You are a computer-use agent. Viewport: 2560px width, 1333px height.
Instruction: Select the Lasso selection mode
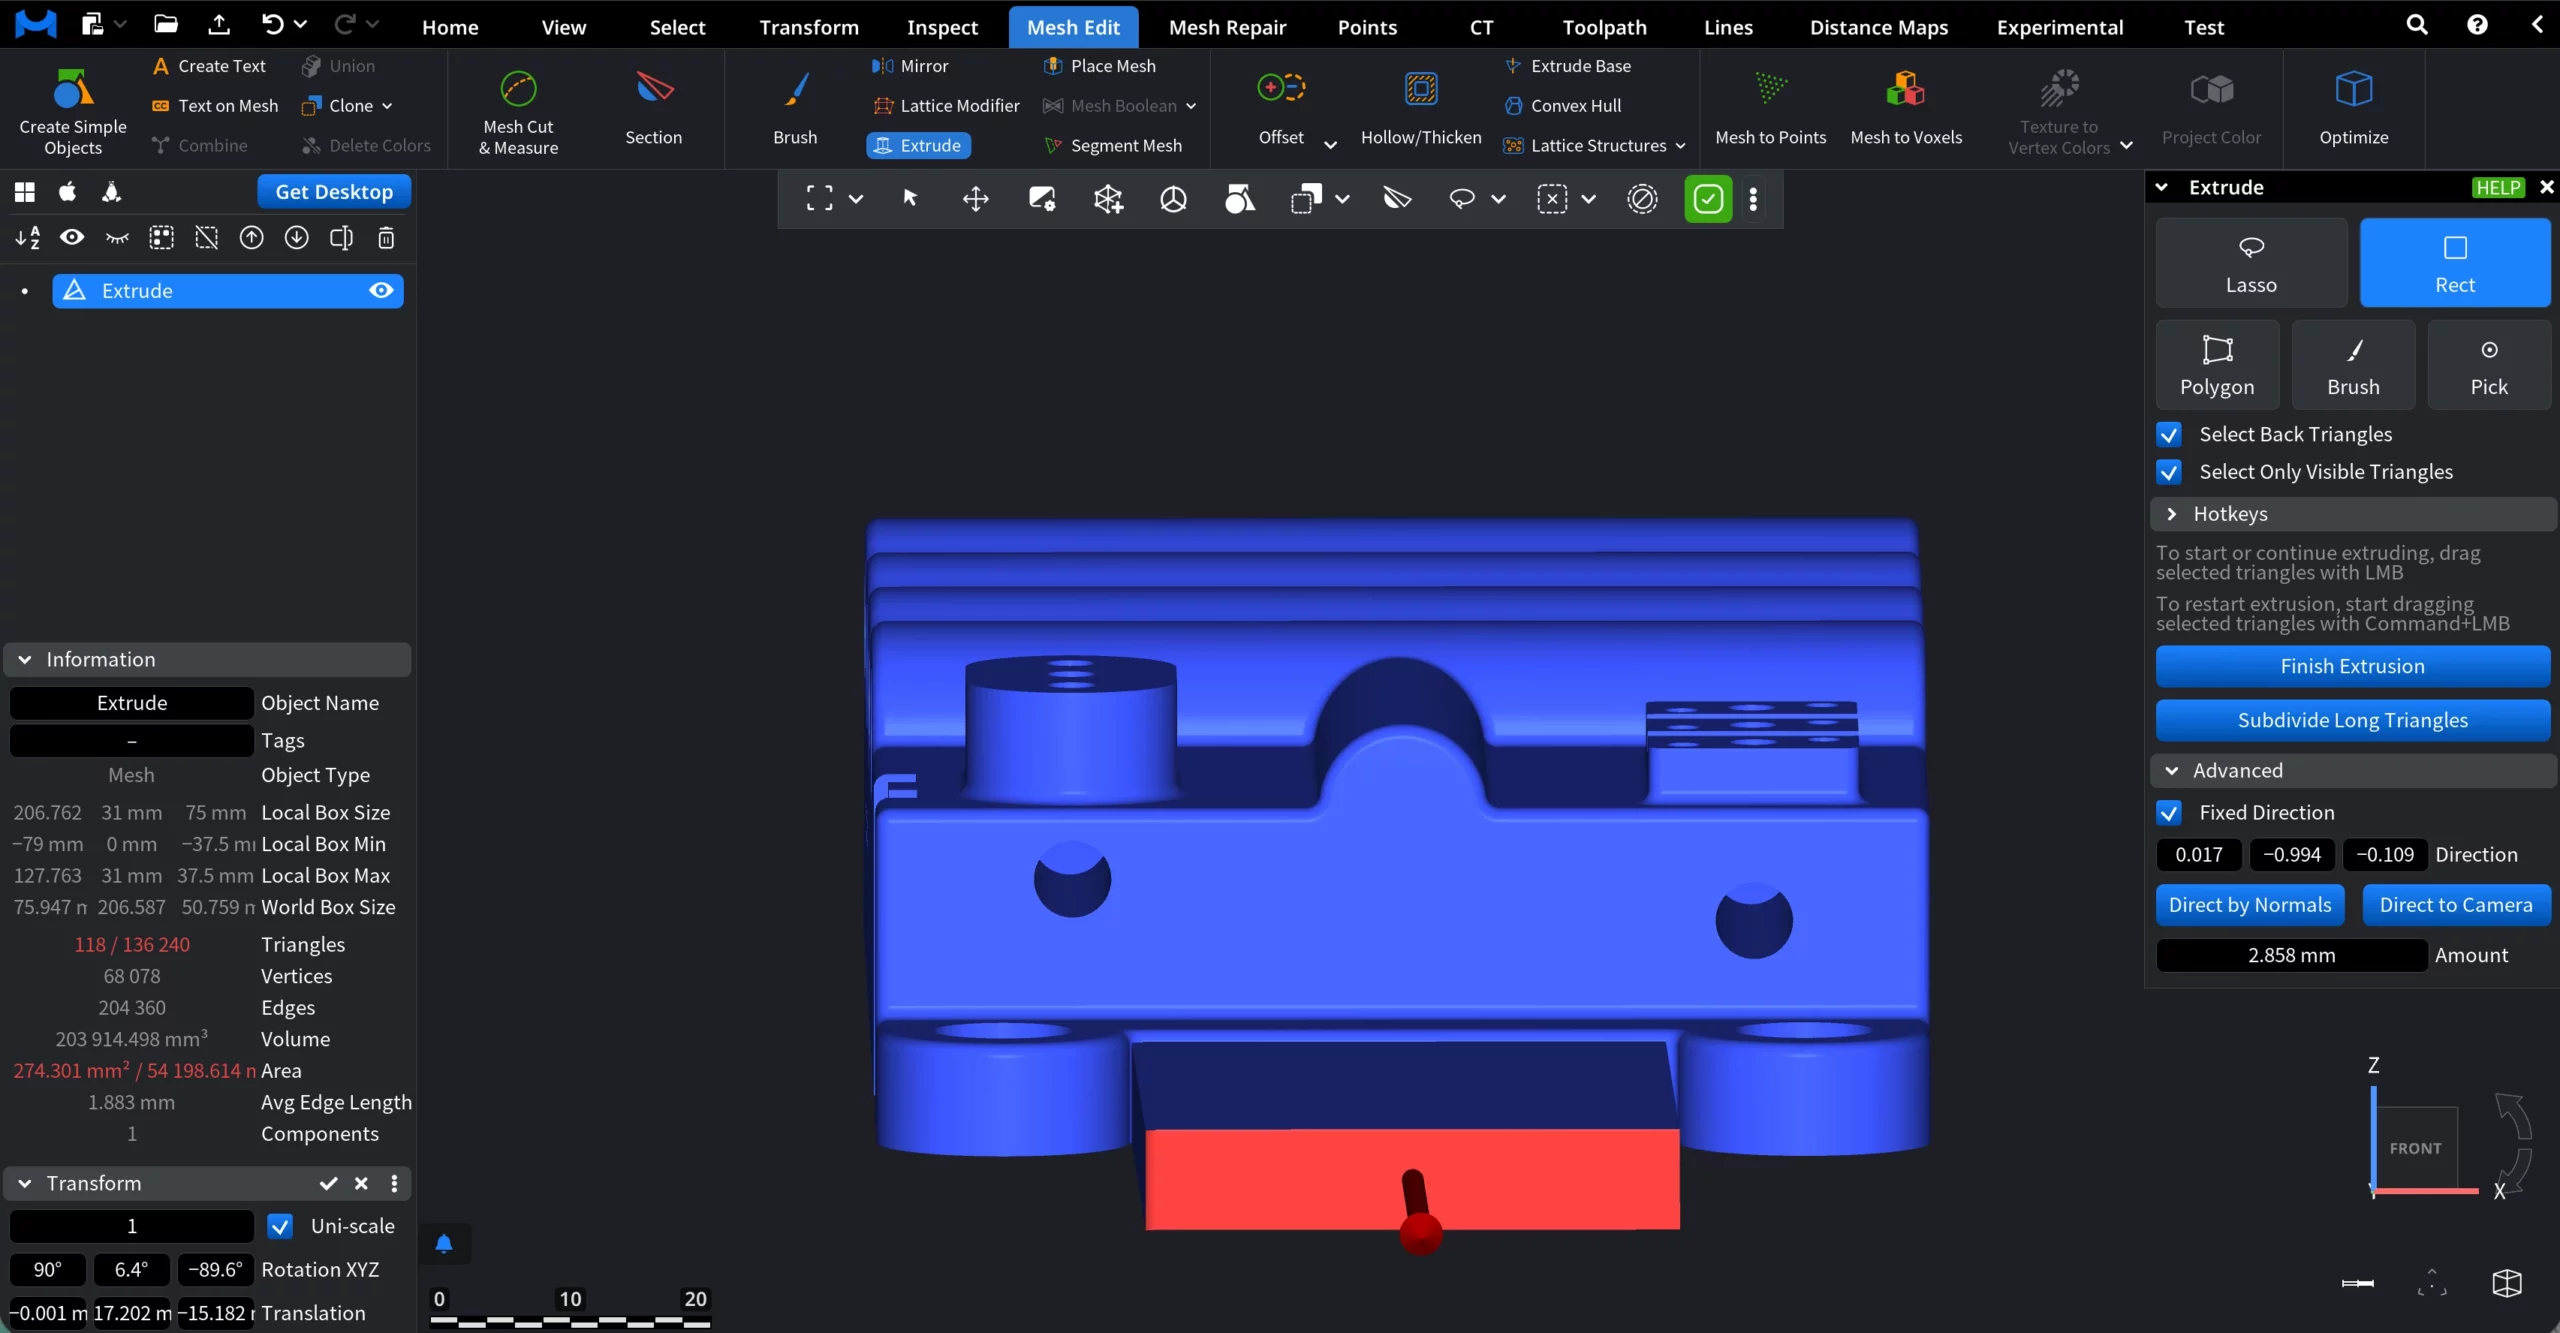pos(2249,261)
